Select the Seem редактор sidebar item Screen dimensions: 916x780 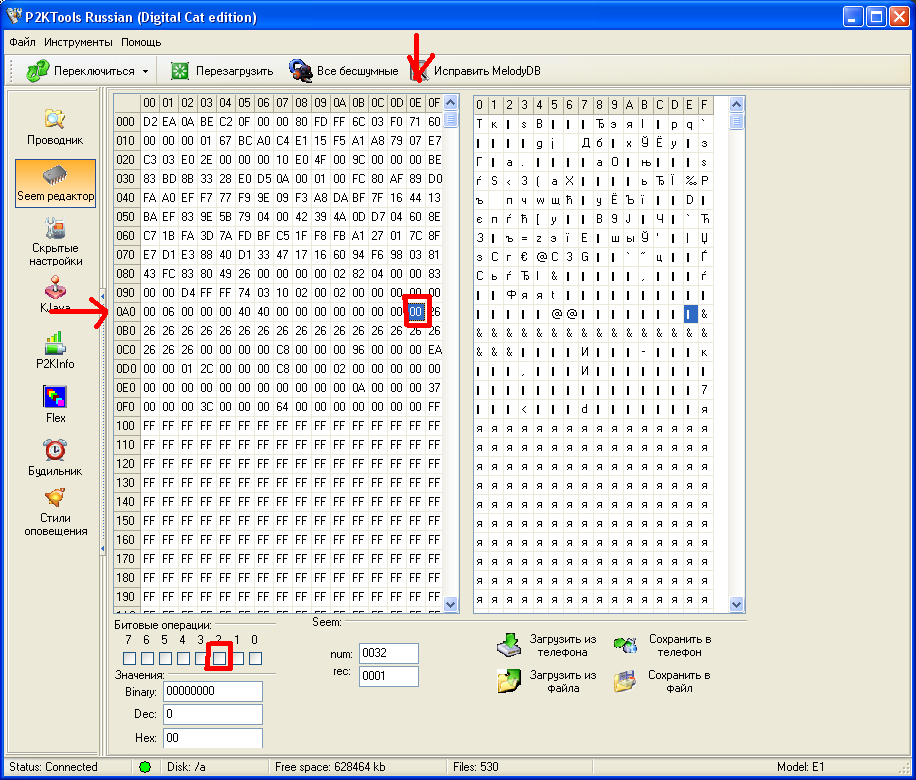coord(55,183)
